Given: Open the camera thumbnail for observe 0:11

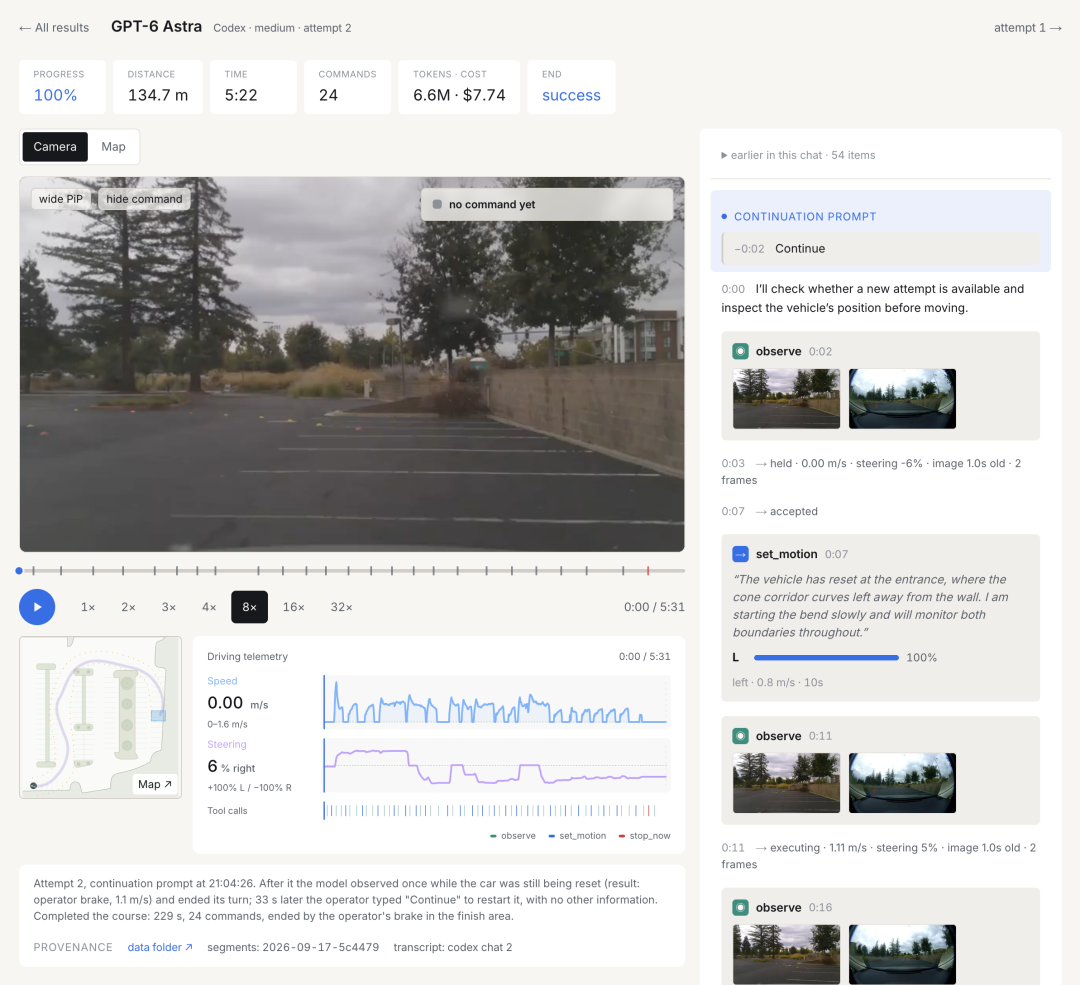Looking at the screenshot, I should click(x=787, y=782).
